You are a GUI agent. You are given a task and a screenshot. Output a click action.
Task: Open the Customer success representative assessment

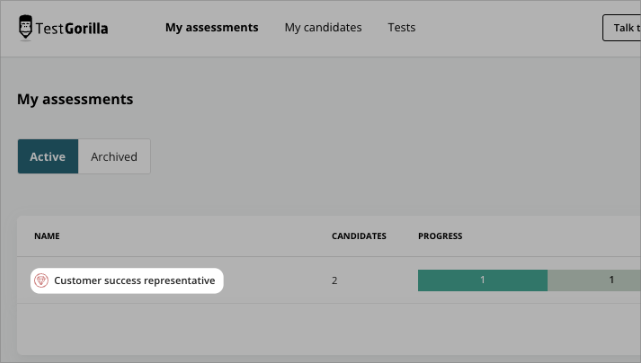coord(134,280)
